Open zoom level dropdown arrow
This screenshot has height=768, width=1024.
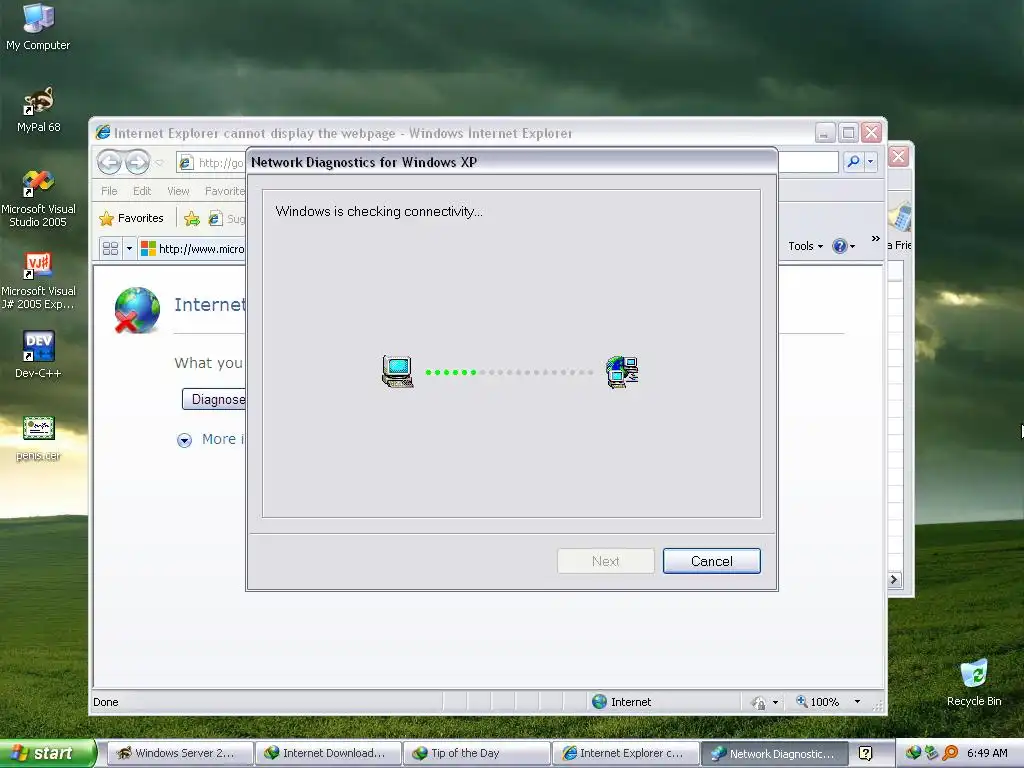coord(857,702)
